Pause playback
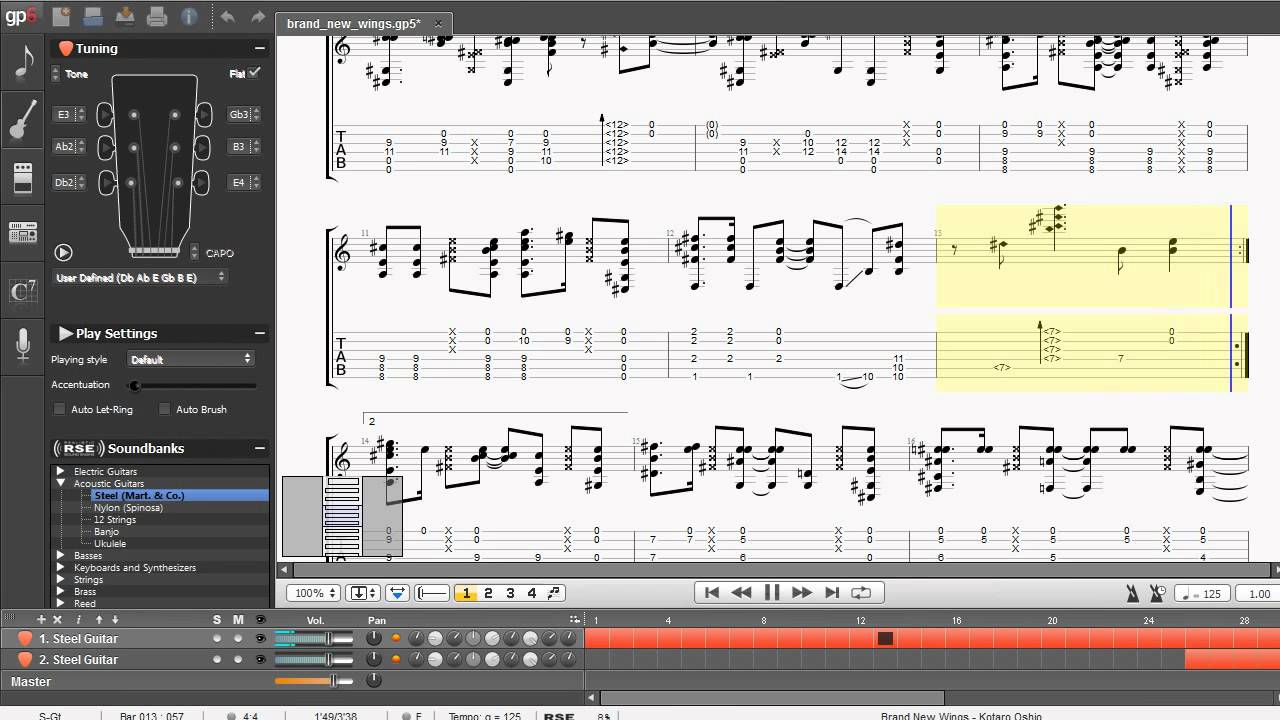 tap(772, 593)
